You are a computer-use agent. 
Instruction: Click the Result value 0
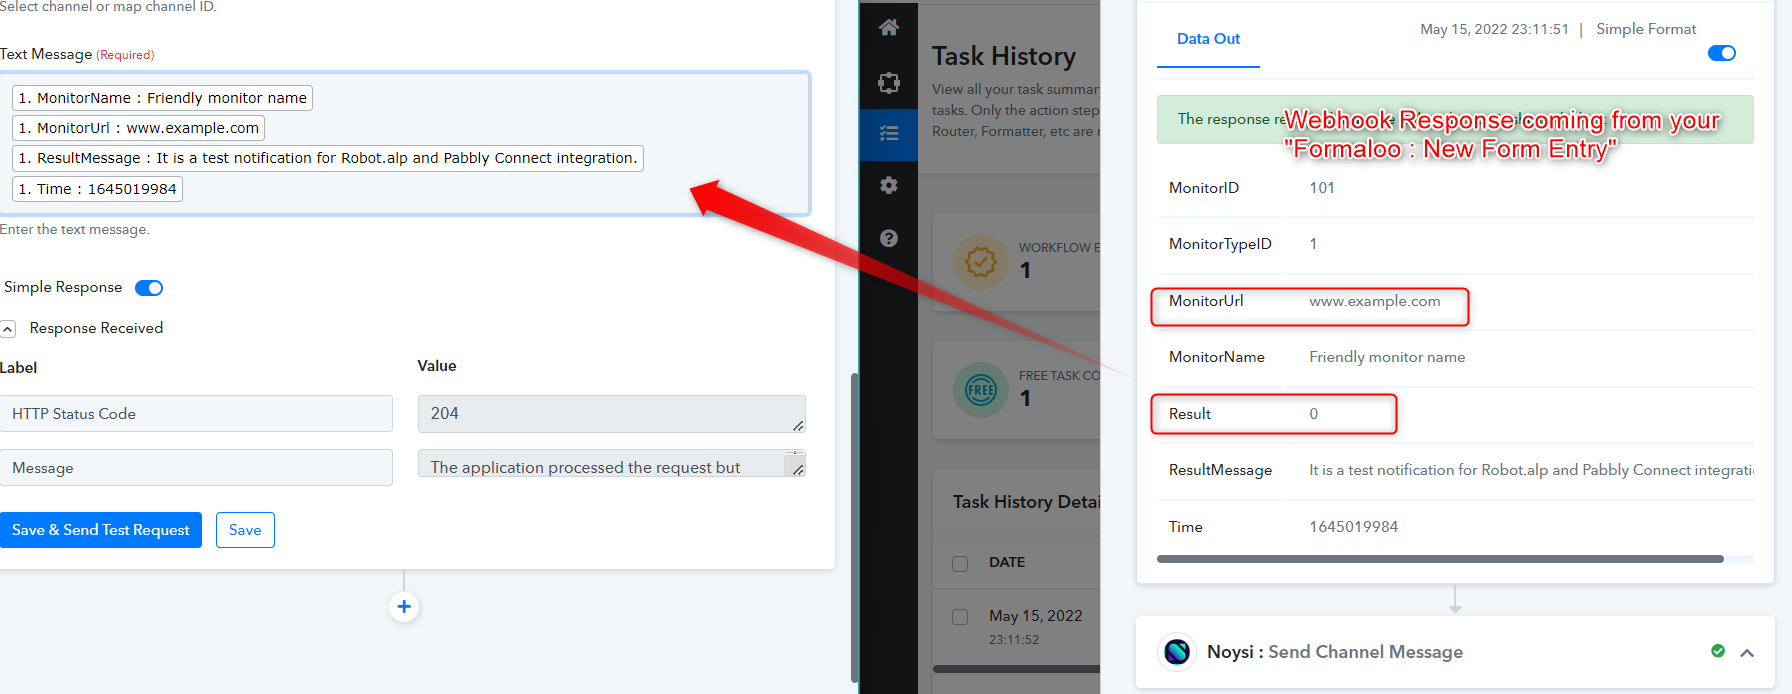tap(1314, 414)
